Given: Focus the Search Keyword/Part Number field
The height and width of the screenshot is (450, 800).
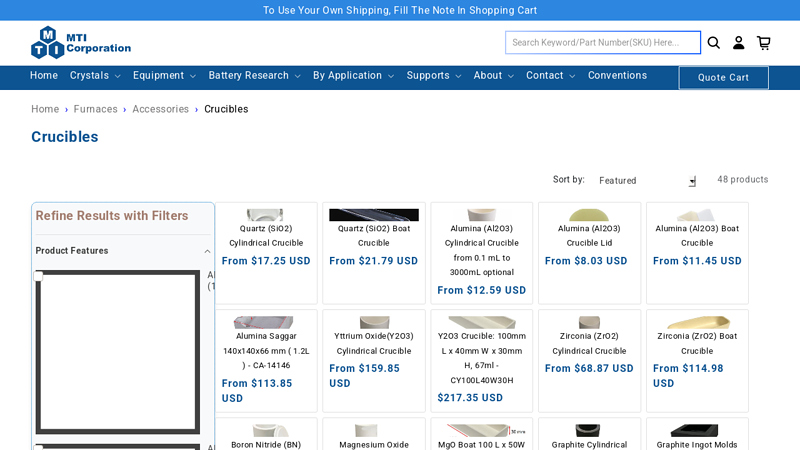Looking at the screenshot, I should [x=602, y=43].
